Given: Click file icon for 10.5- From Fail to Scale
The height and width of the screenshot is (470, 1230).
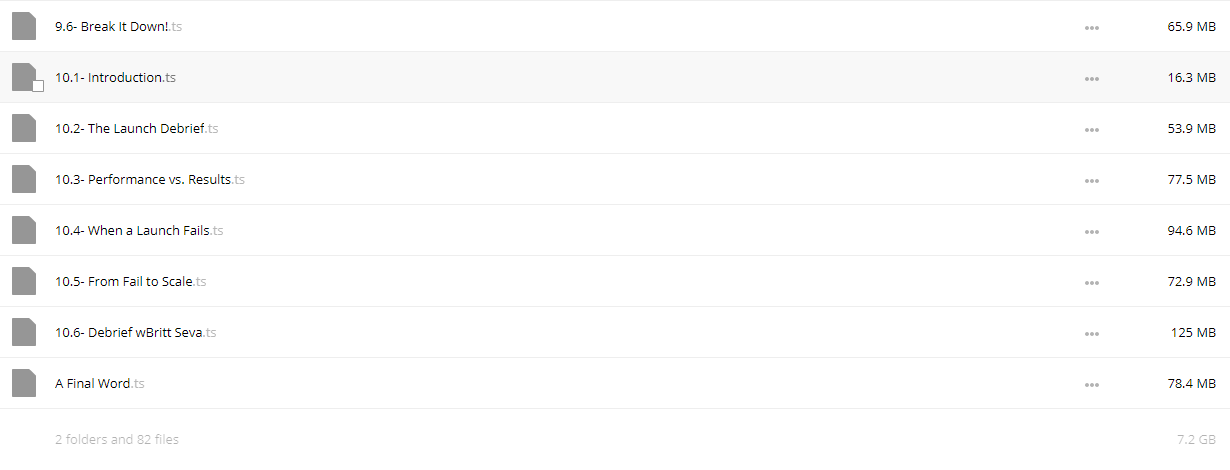Looking at the screenshot, I should coord(24,281).
